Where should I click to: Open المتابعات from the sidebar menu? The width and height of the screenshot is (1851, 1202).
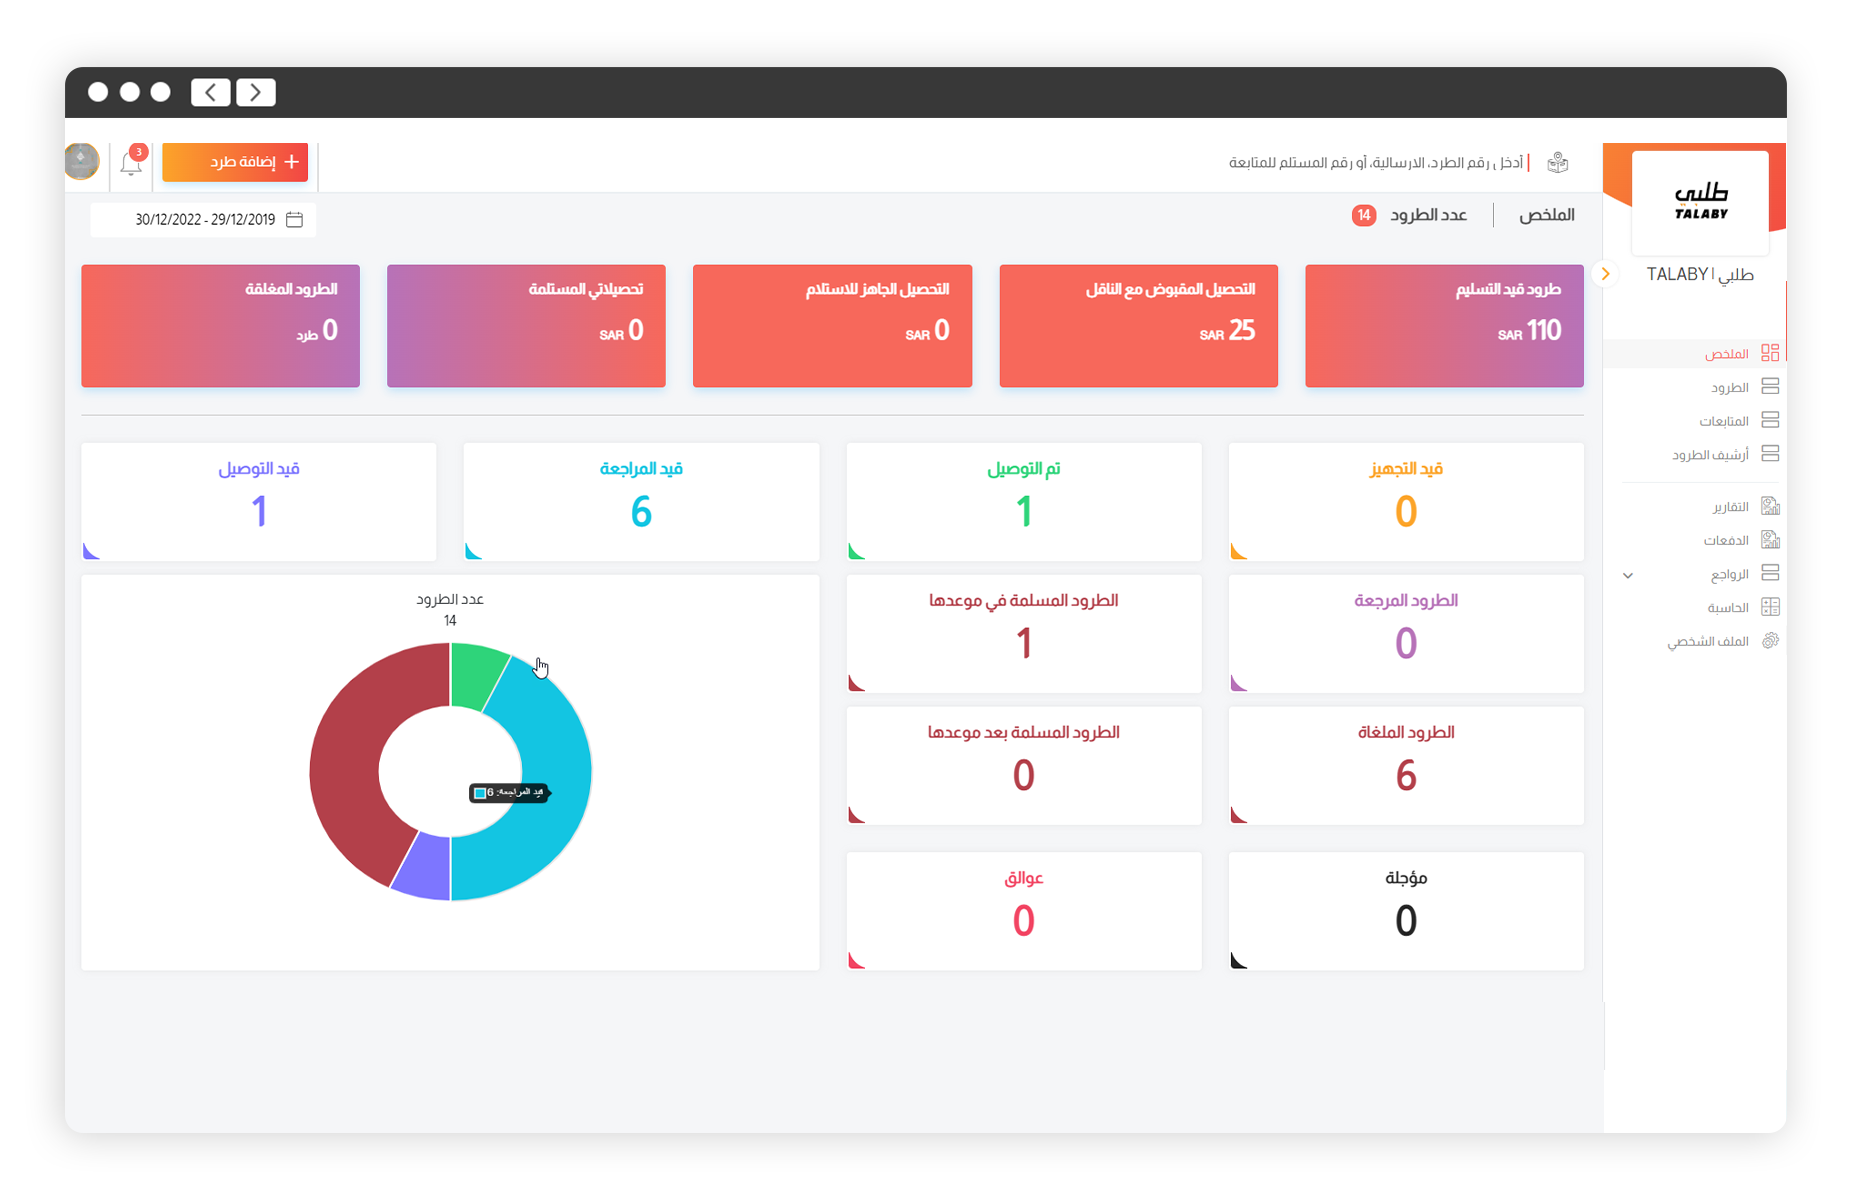1723,421
